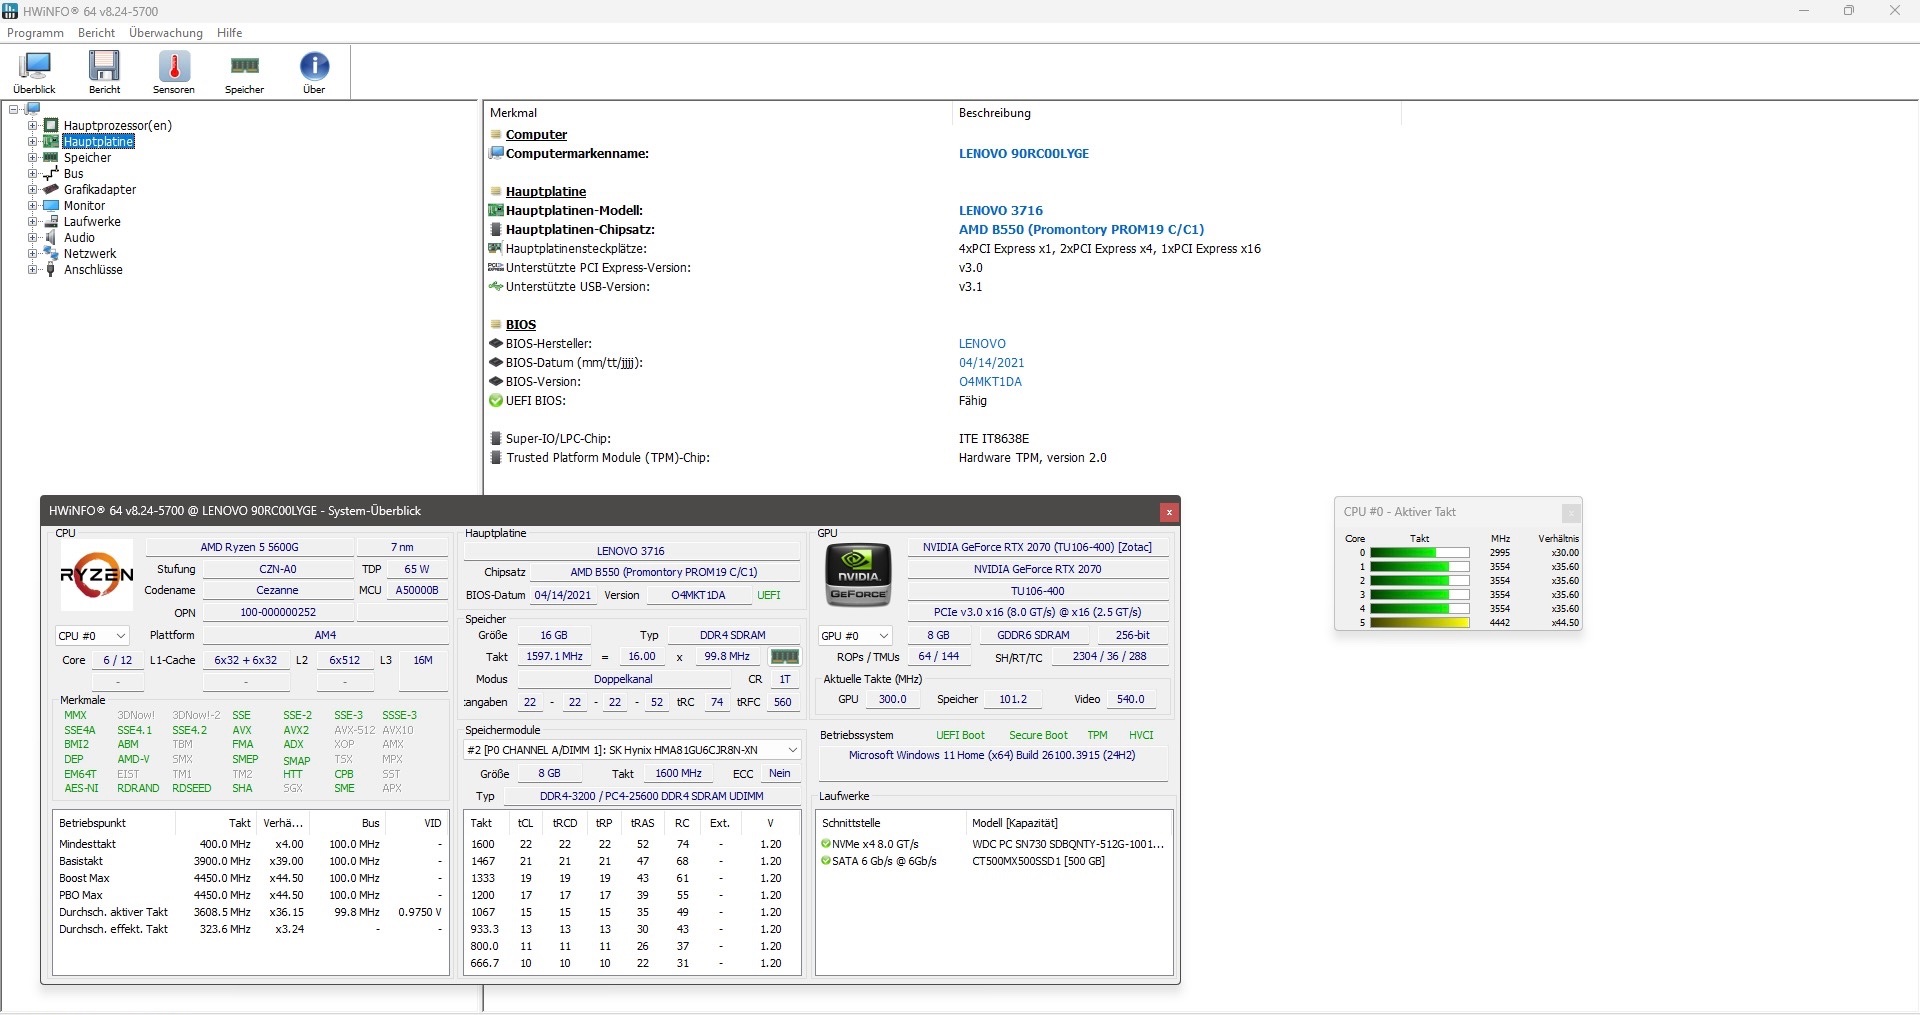Image resolution: width=1920 pixels, height=1015 pixels.
Task: Click the Beschreibung column header
Action: click(x=1175, y=113)
